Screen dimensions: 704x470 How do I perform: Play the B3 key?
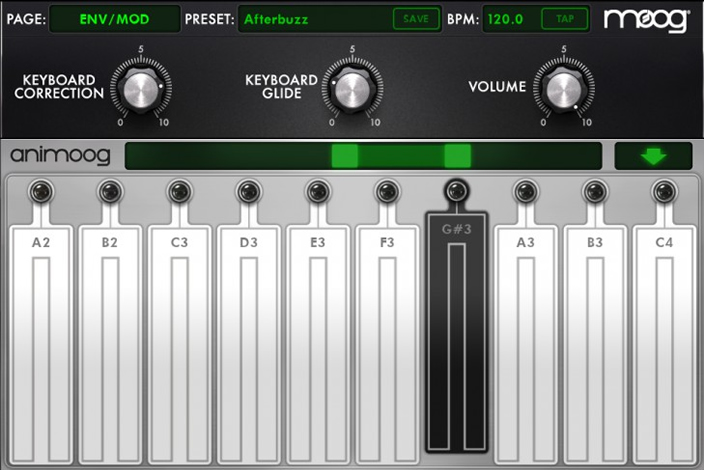[595, 345]
